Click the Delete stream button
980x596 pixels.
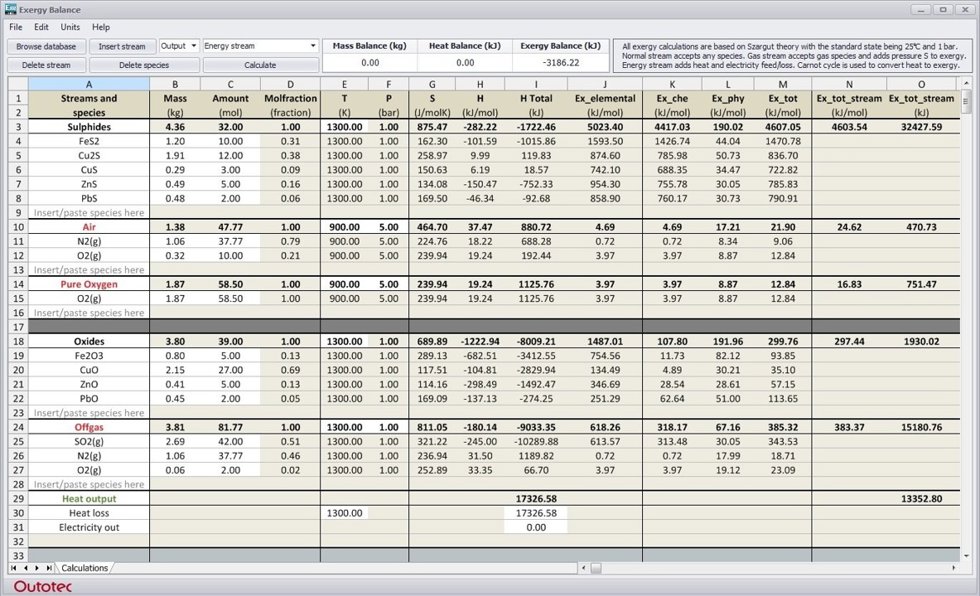(x=46, y=65)
